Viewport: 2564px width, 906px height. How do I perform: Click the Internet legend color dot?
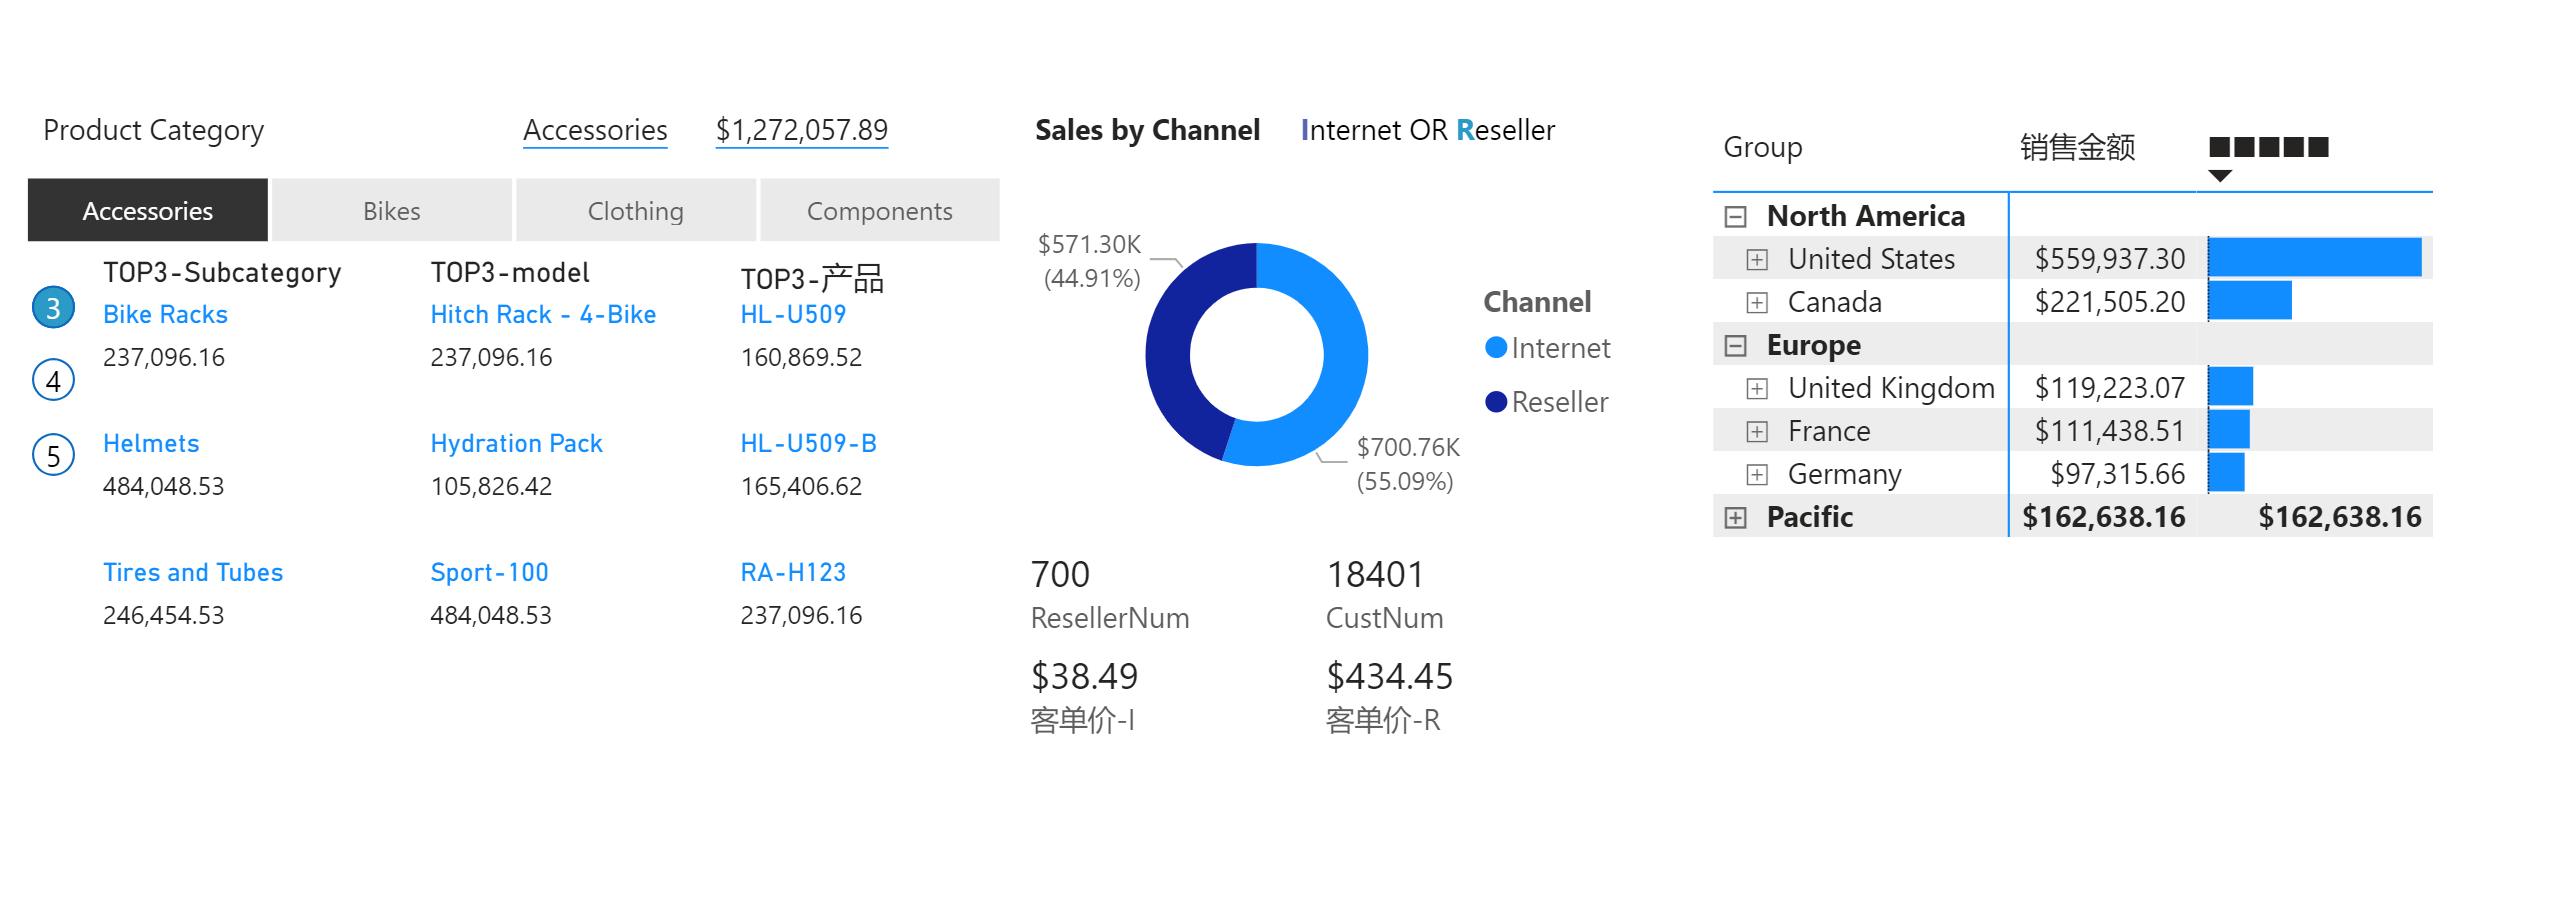tap(1496, 348)
